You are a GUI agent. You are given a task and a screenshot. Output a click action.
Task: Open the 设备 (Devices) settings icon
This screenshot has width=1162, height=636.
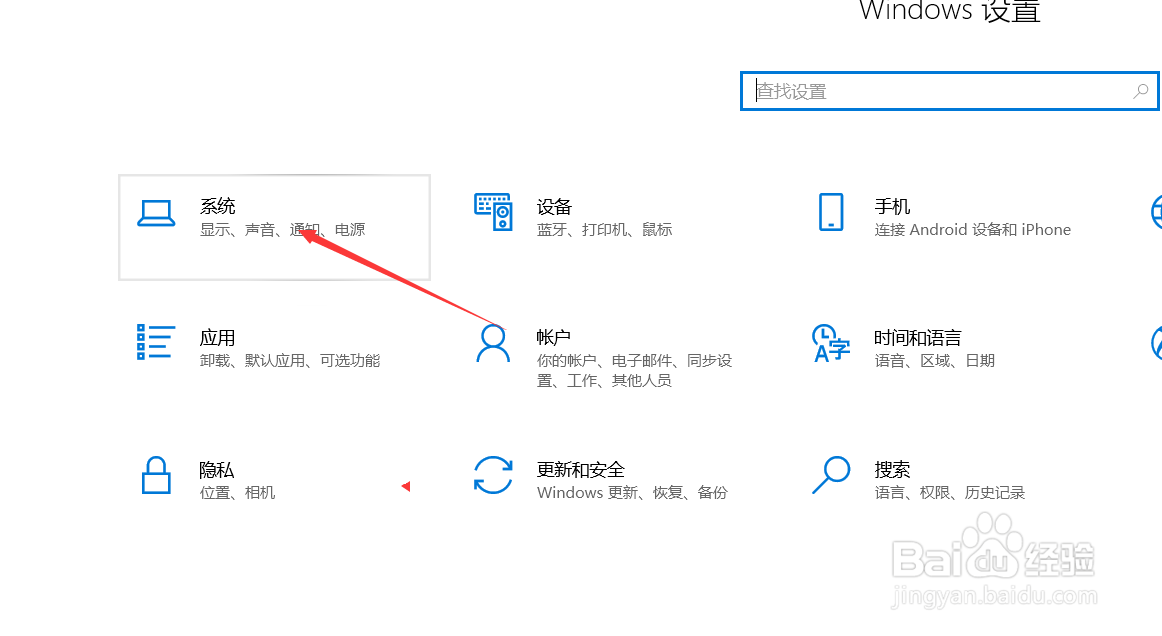(x=494, y=213)
